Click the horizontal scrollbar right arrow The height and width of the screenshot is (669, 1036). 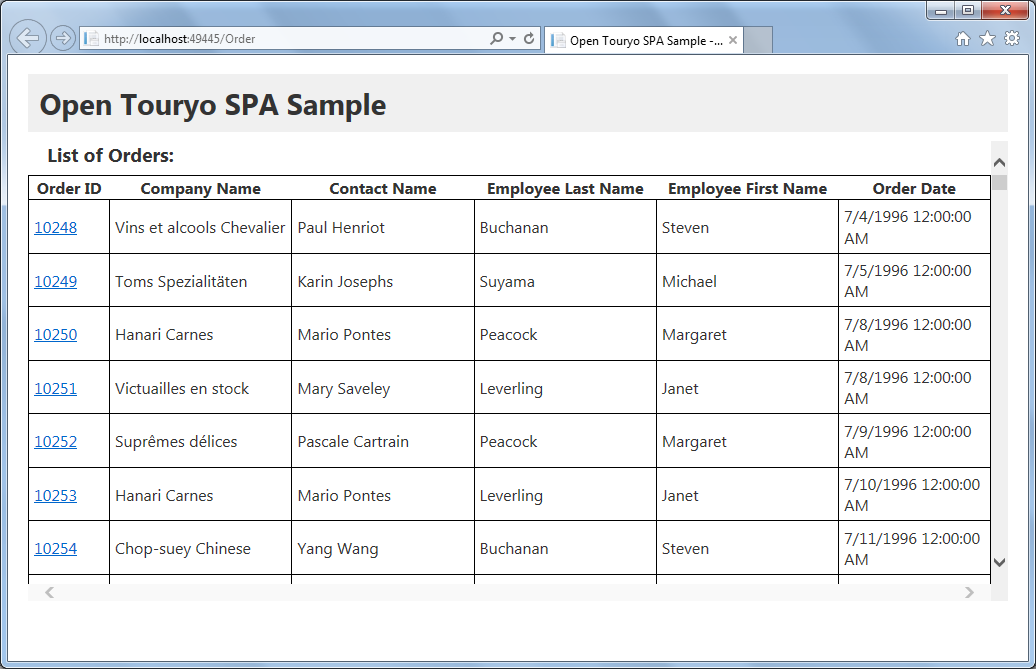(x=969, y=592)
